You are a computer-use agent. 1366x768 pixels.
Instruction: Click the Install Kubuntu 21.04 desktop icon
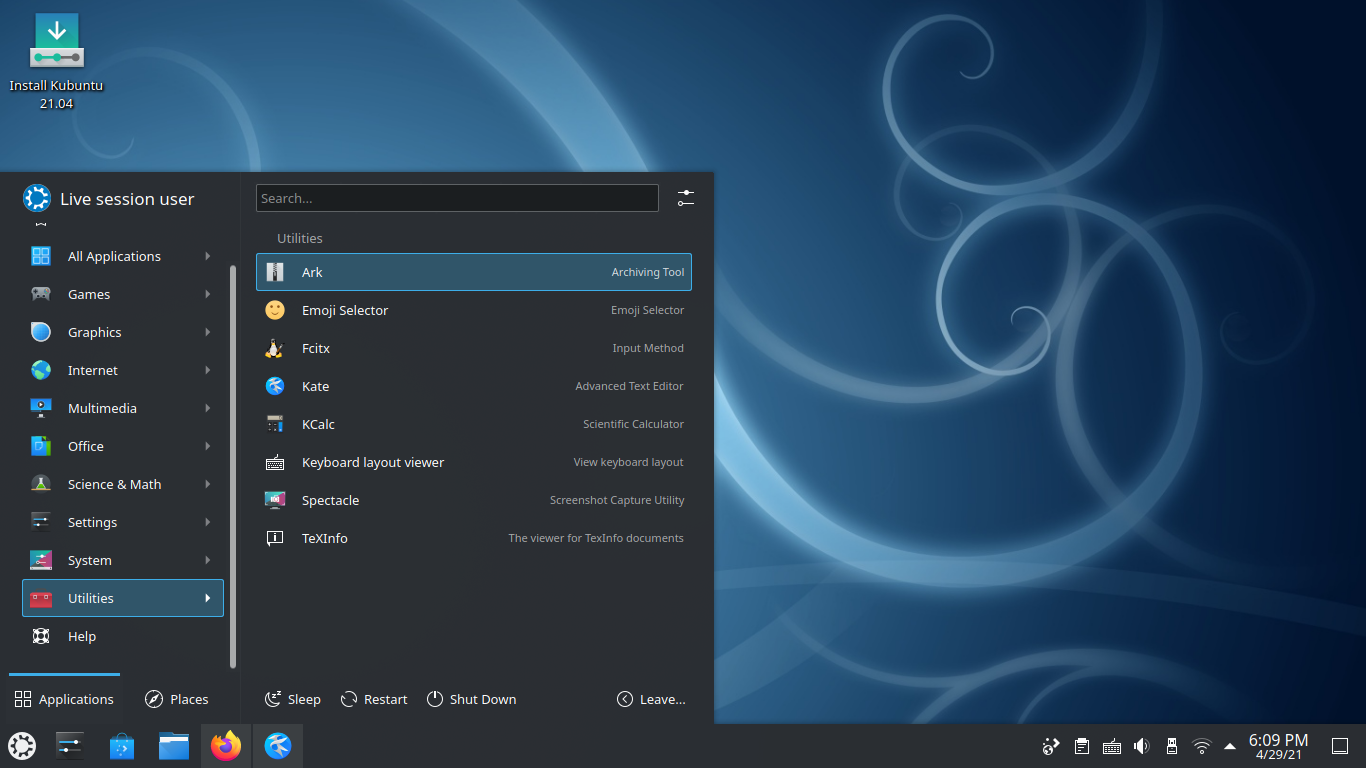click(x=56, y=61)
